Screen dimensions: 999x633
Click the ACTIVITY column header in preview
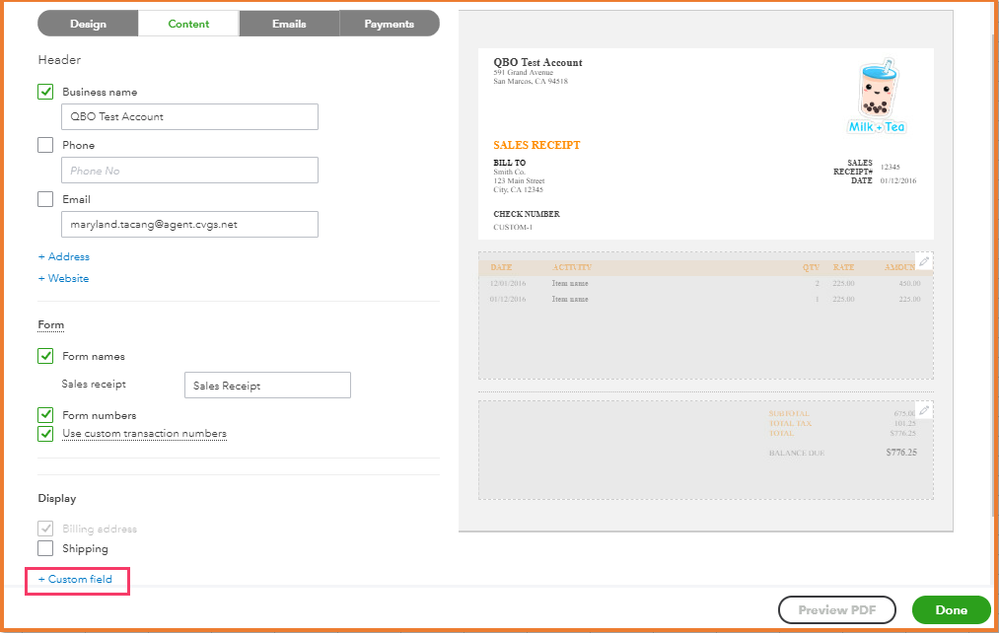pos(571,267)
